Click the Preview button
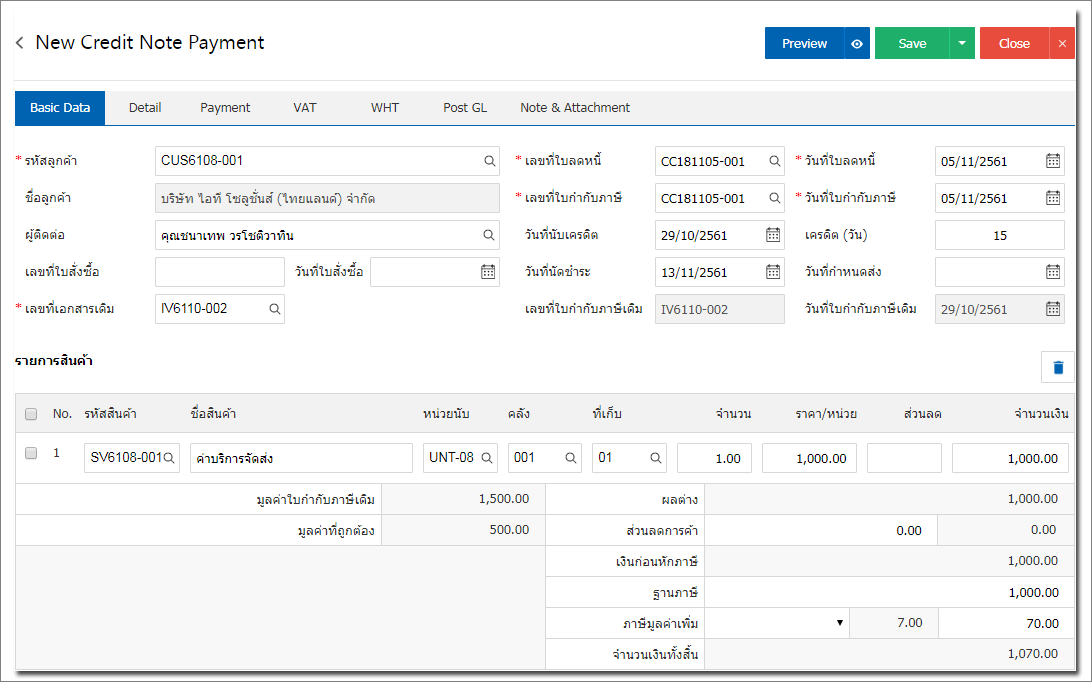This screenshot has width=1092, height=682. 804,43
